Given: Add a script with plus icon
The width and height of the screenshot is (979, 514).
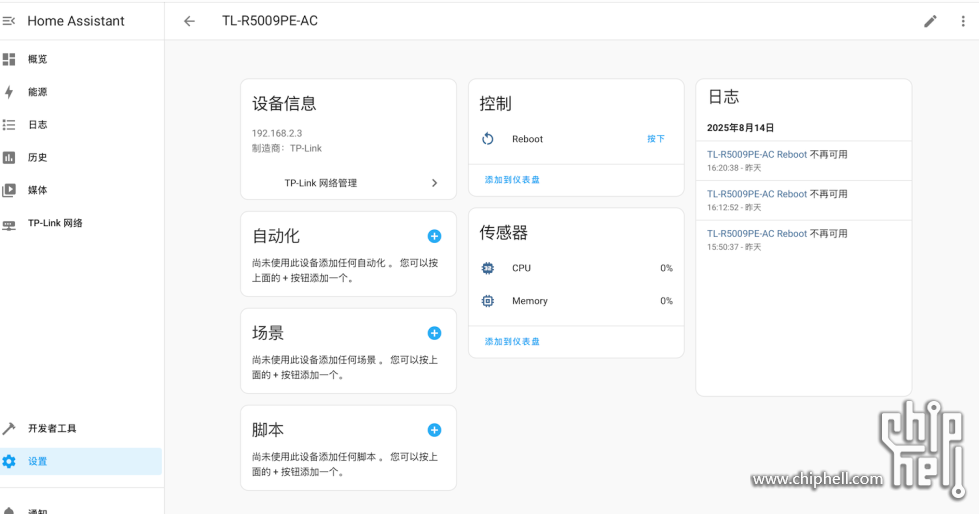Looking at the screenshot, I should 435,430.
